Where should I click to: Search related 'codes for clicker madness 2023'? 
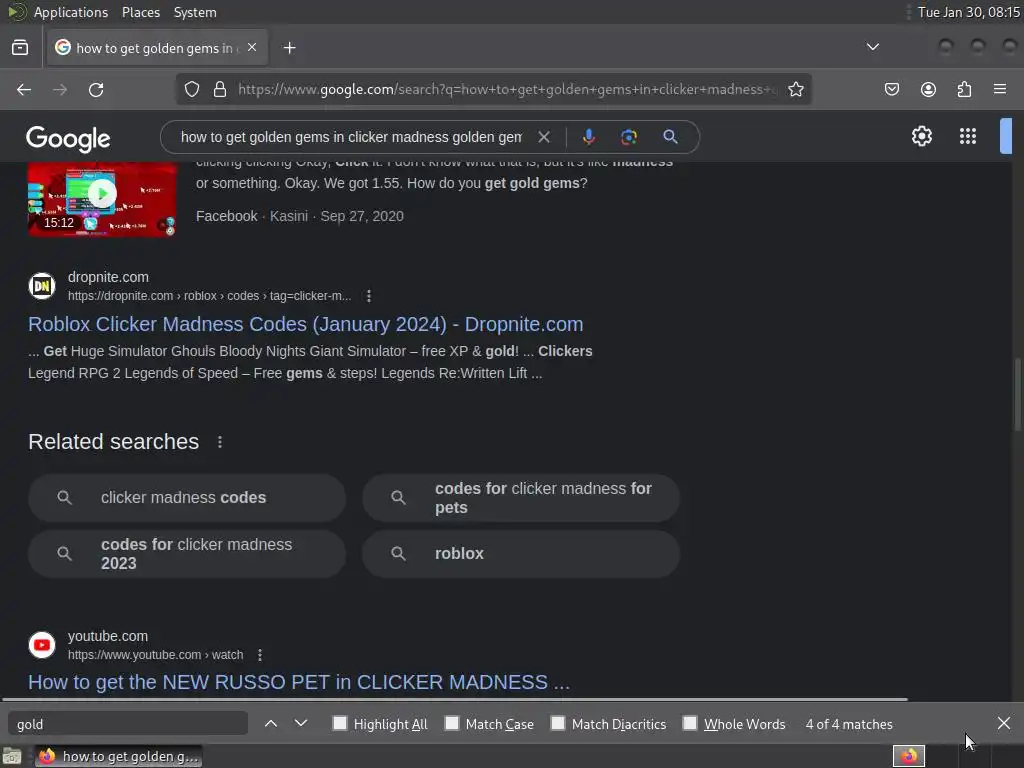(187, 554)
